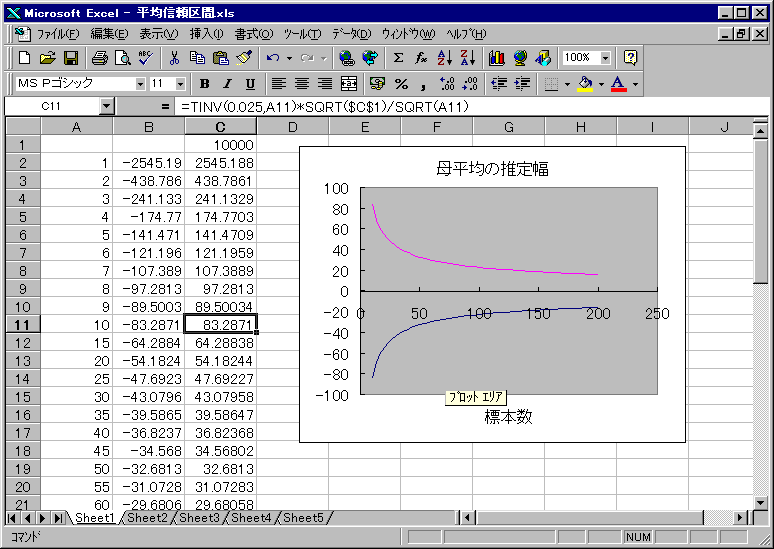Viewport: 774px width, 549px height.
Task: Apply currency style icon
Action: 377,84
